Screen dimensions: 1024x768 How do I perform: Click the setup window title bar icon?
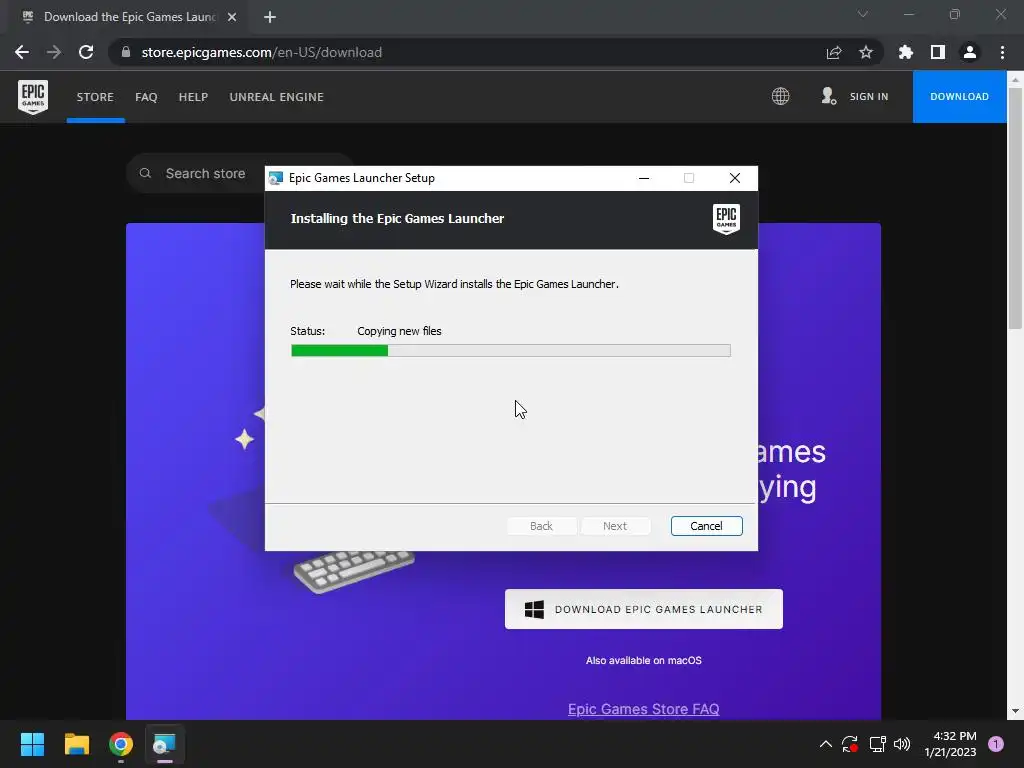pos(276,178)
